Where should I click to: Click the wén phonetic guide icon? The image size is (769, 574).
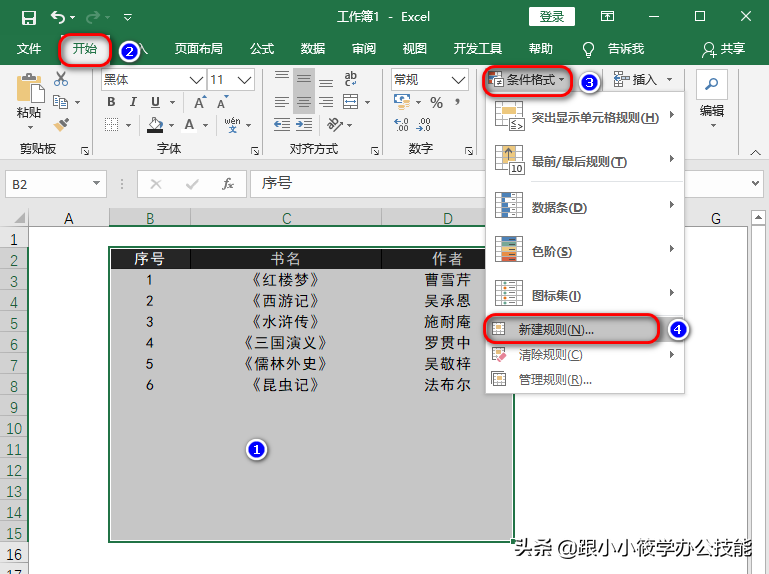click(232, 125)
